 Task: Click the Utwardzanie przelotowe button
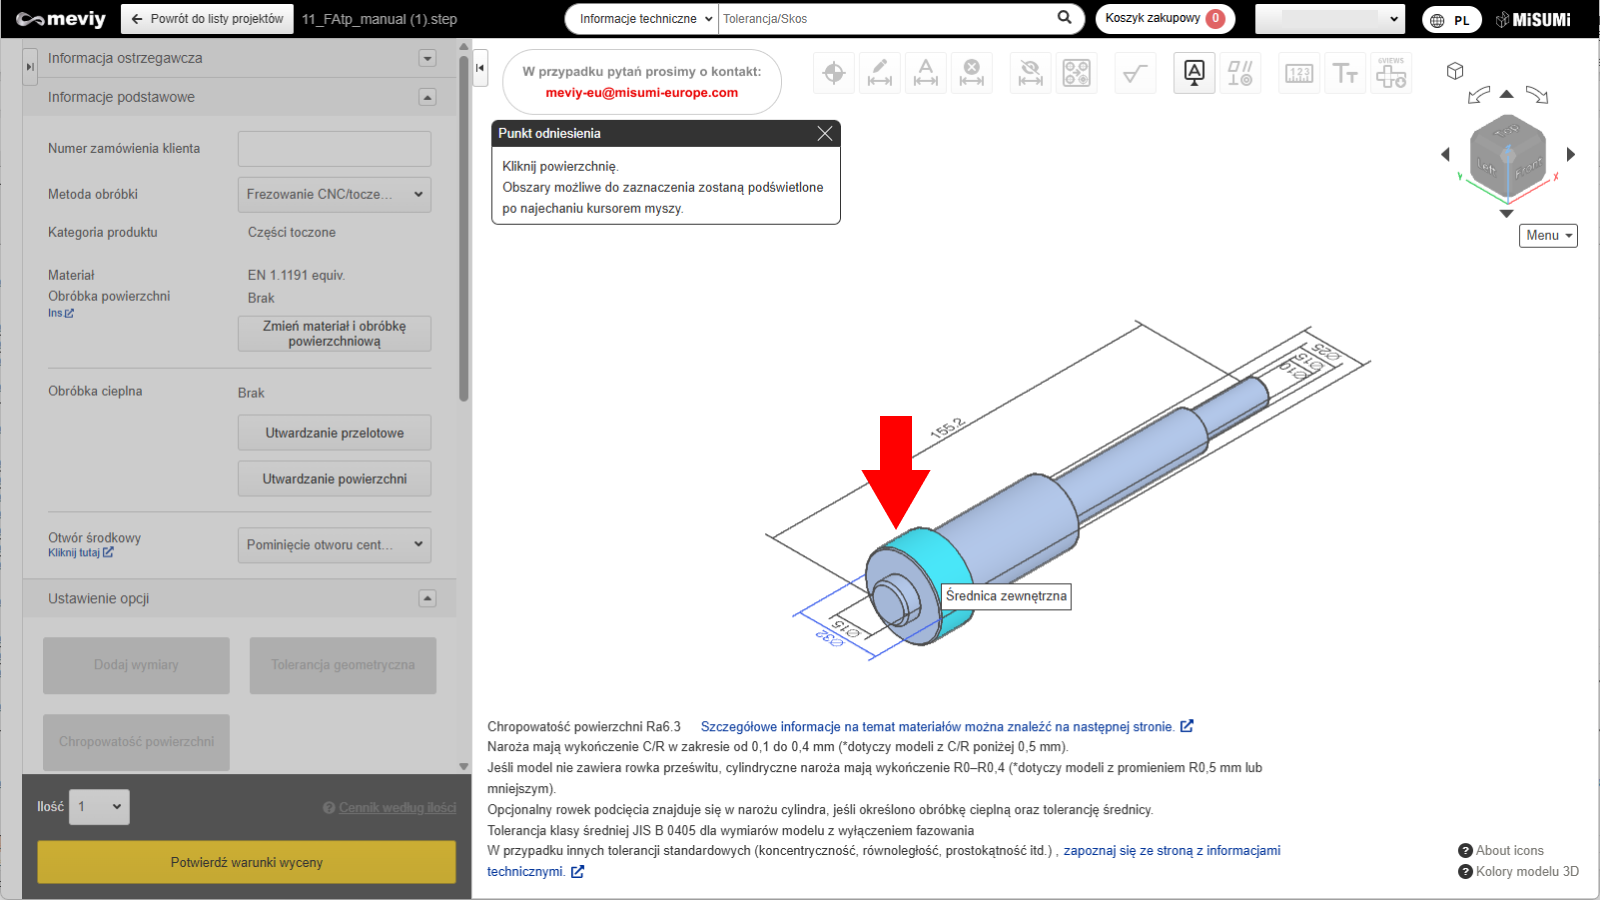(x=334, y=433)
